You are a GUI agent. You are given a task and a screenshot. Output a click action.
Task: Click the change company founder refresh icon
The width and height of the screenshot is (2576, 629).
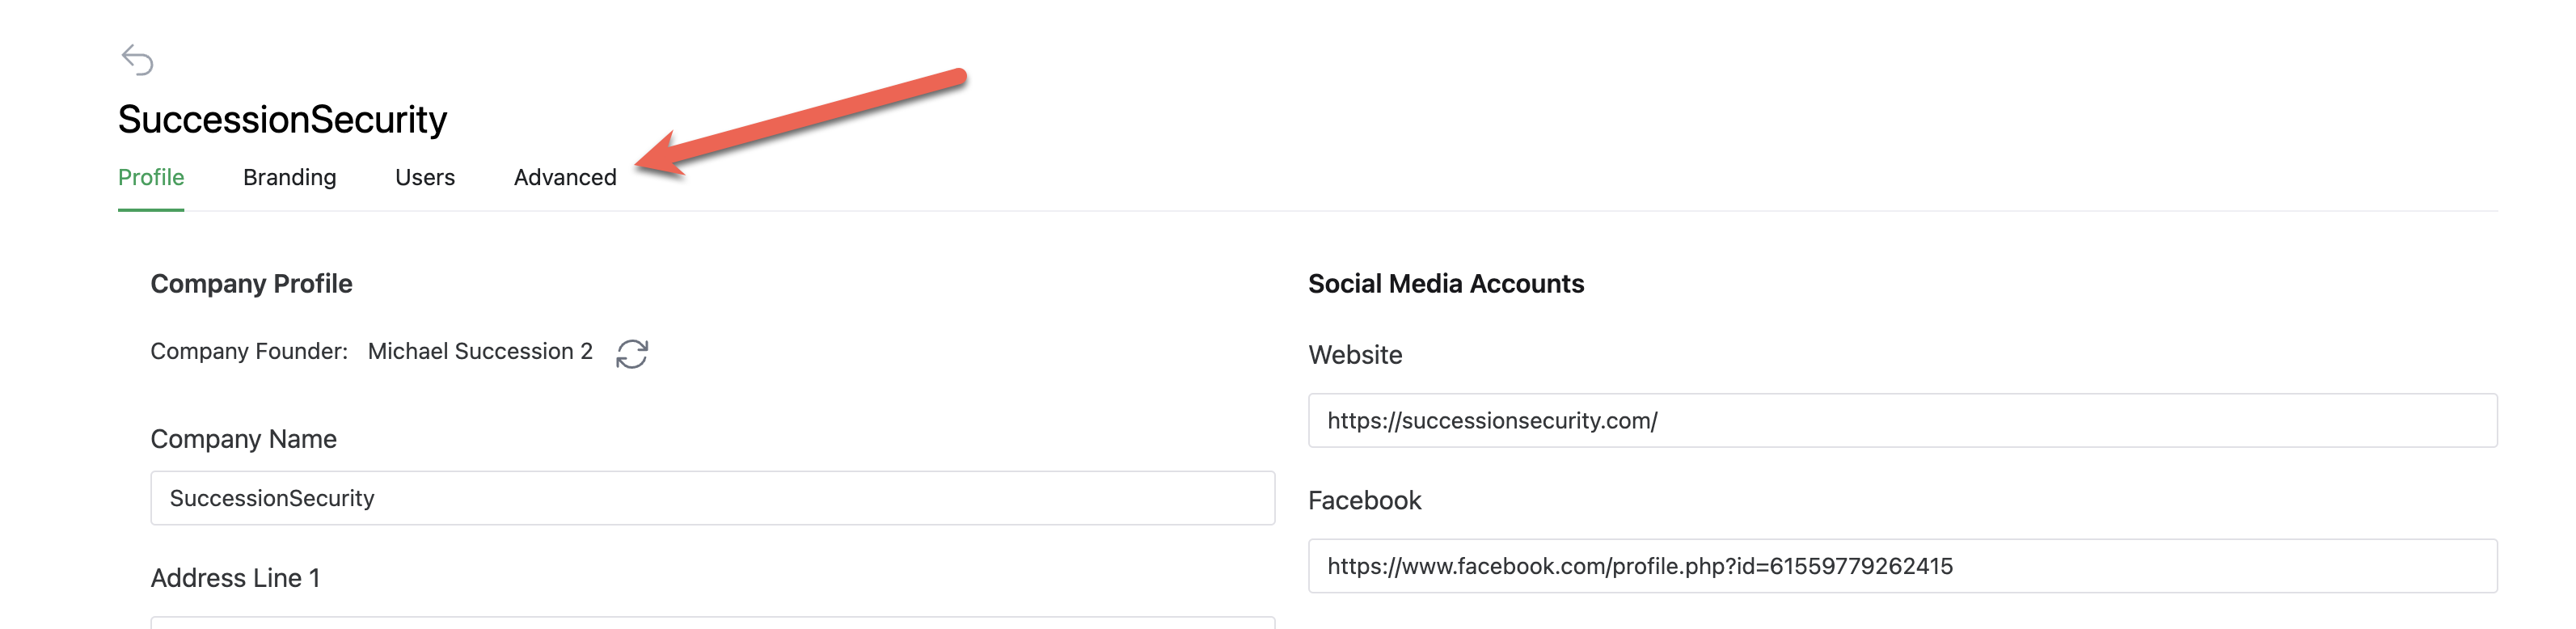(x=632, y=353)
